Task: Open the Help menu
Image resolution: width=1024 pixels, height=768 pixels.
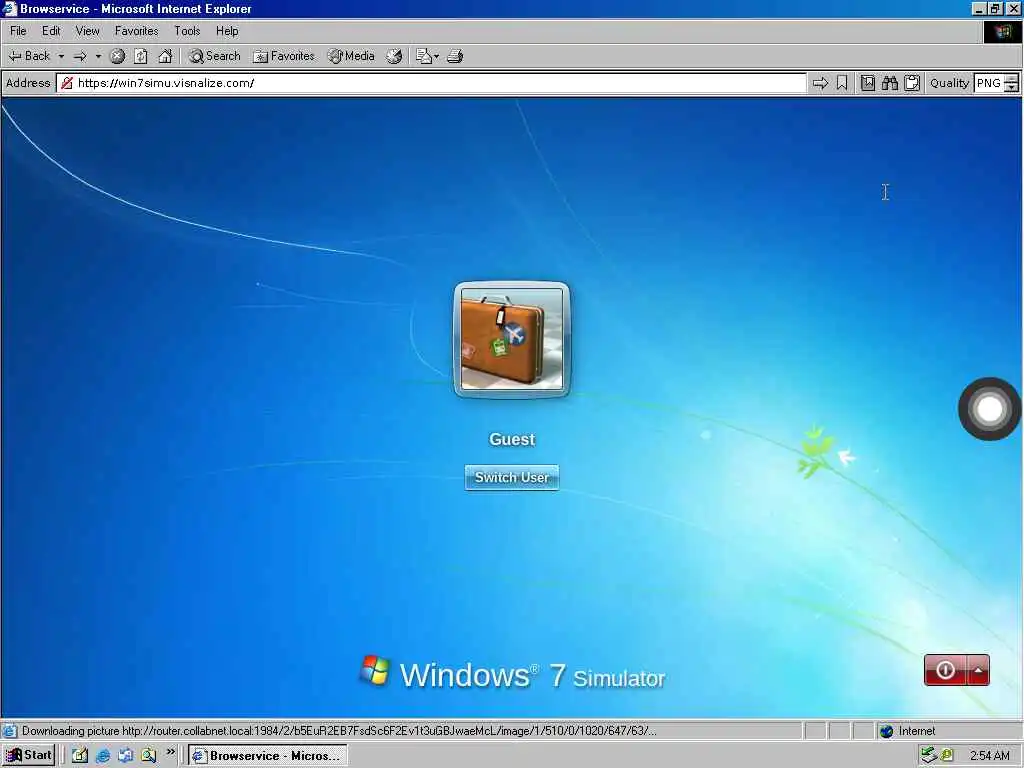Action: pos(227,31)
